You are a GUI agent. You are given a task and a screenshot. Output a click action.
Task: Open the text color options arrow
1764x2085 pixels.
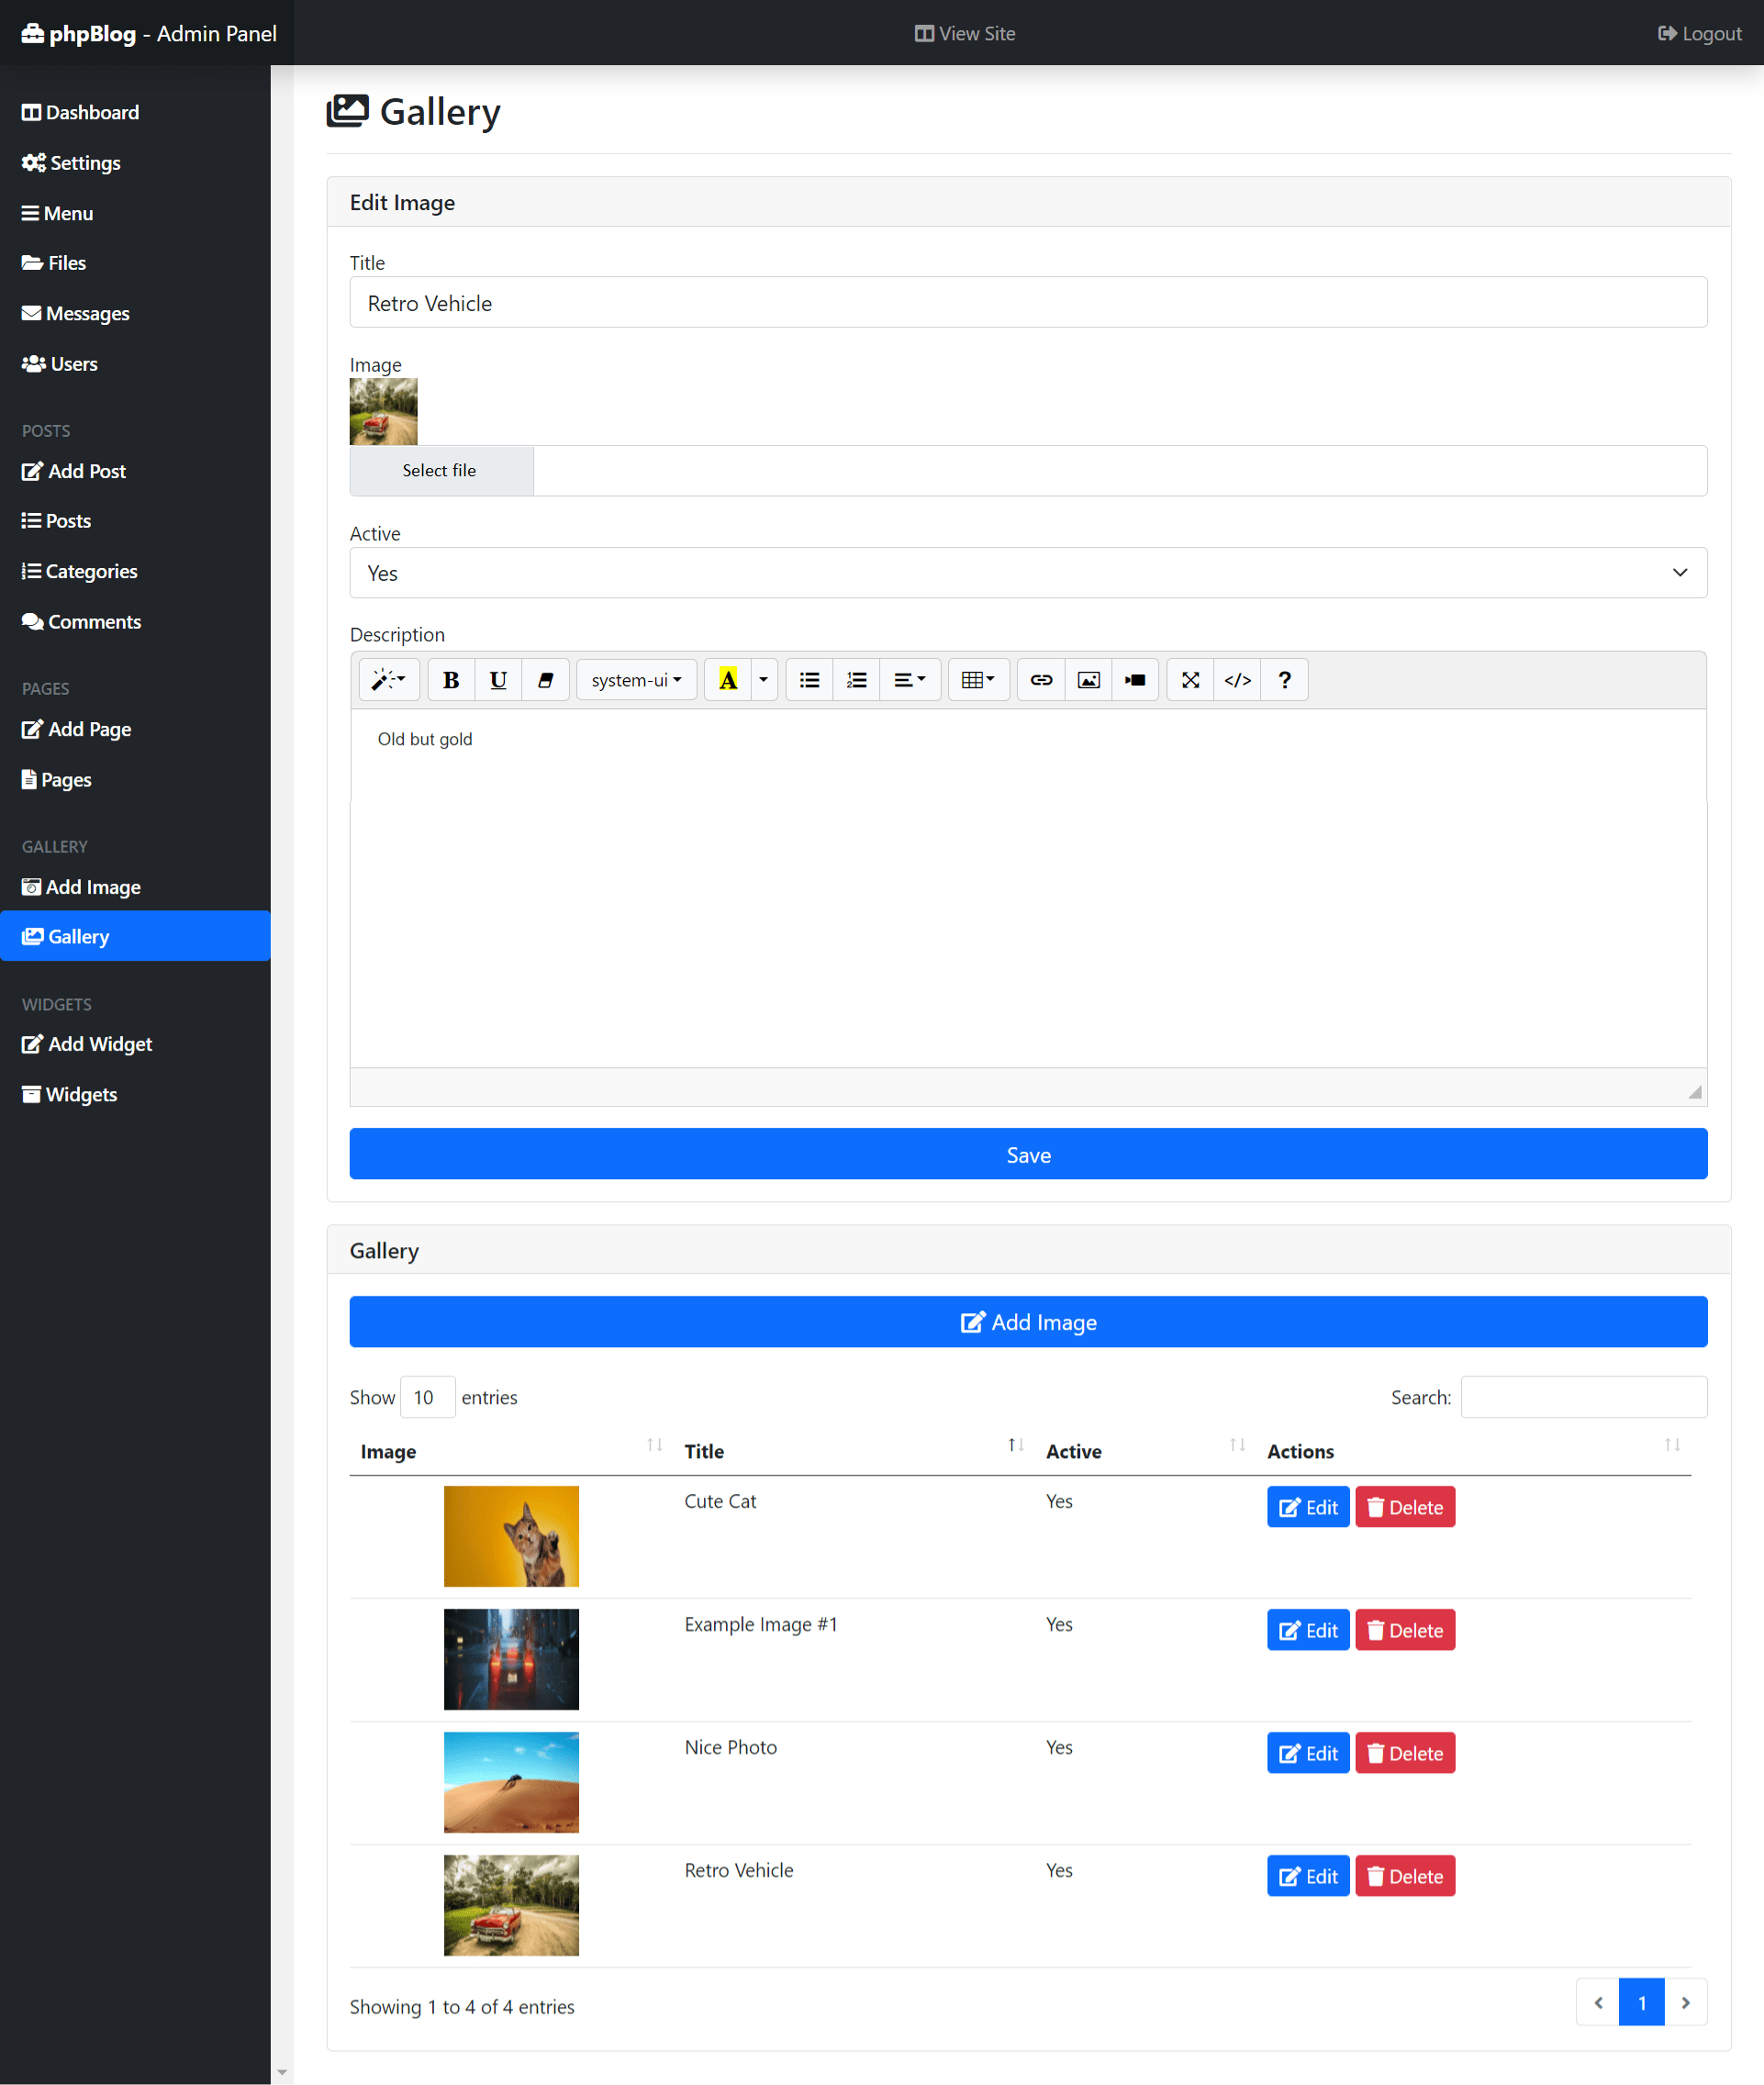tap(763, 680)
